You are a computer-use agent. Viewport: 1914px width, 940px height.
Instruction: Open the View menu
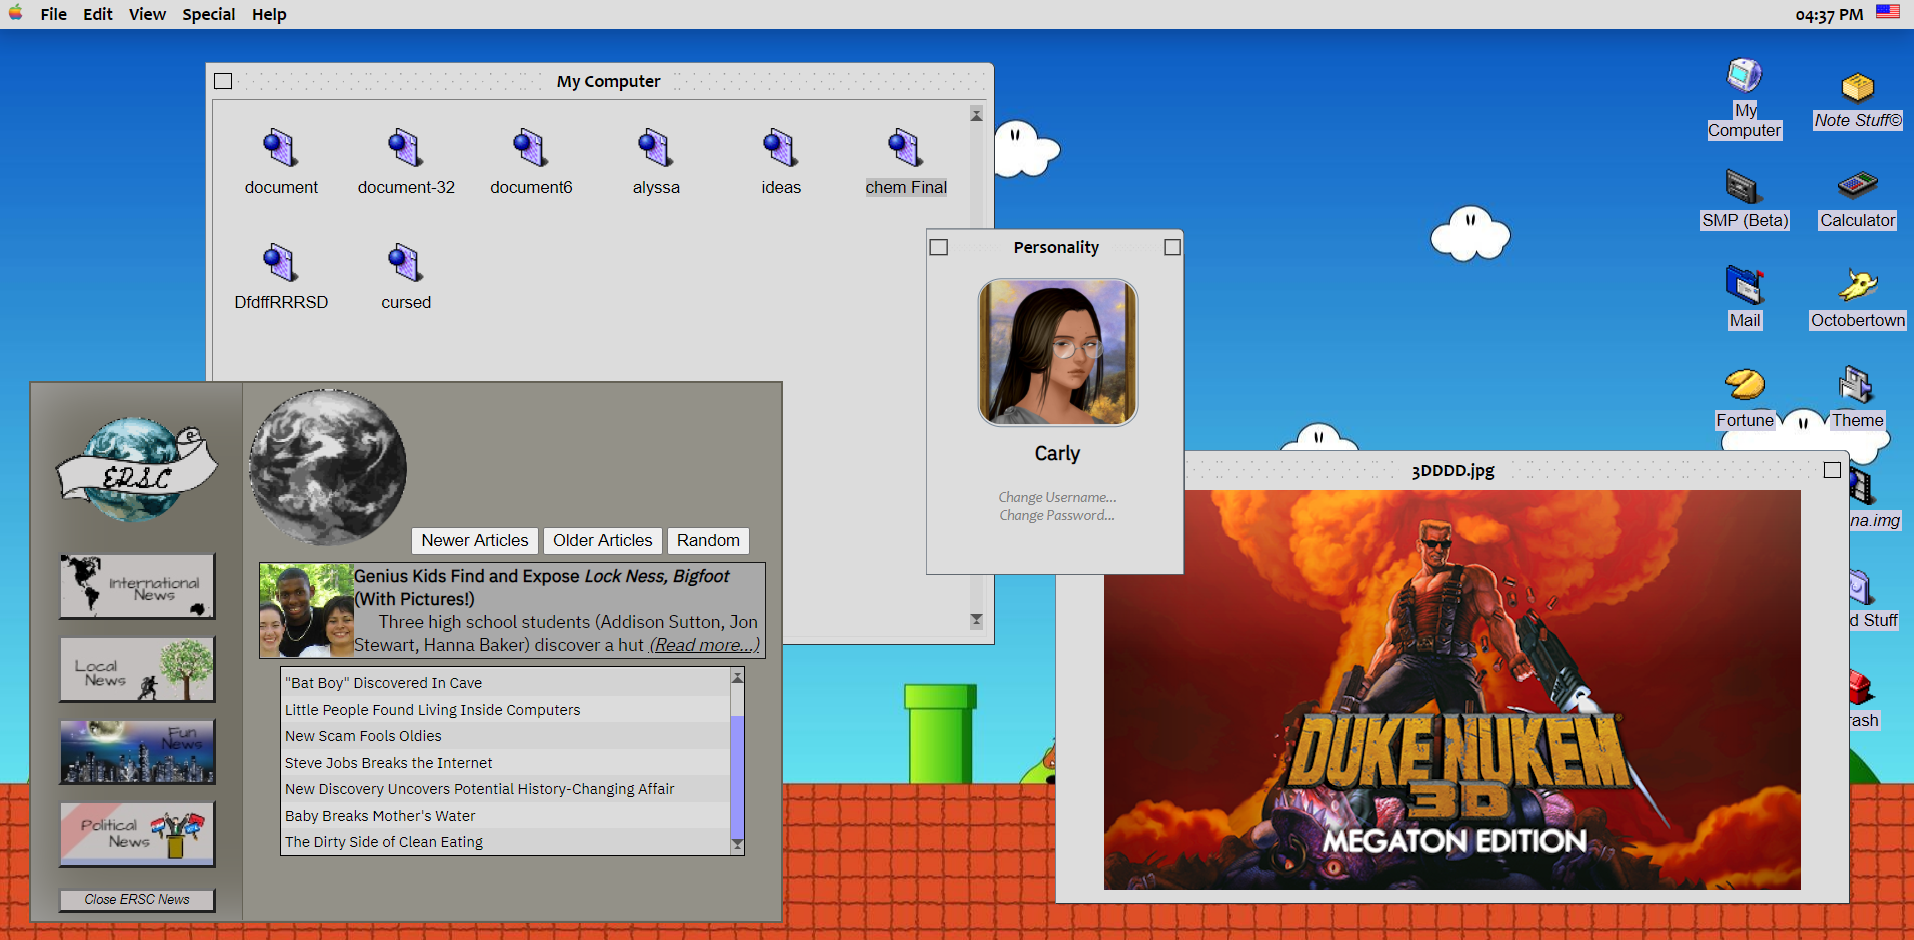[147, 14]
